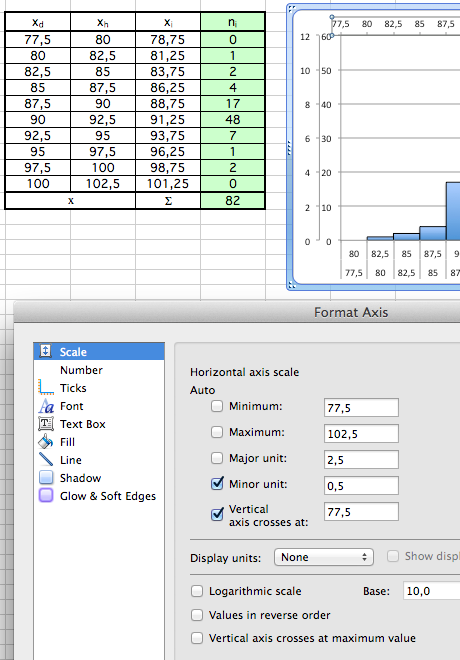
Task: Click the Minor unit value field
Action: [x=361, y=486]
